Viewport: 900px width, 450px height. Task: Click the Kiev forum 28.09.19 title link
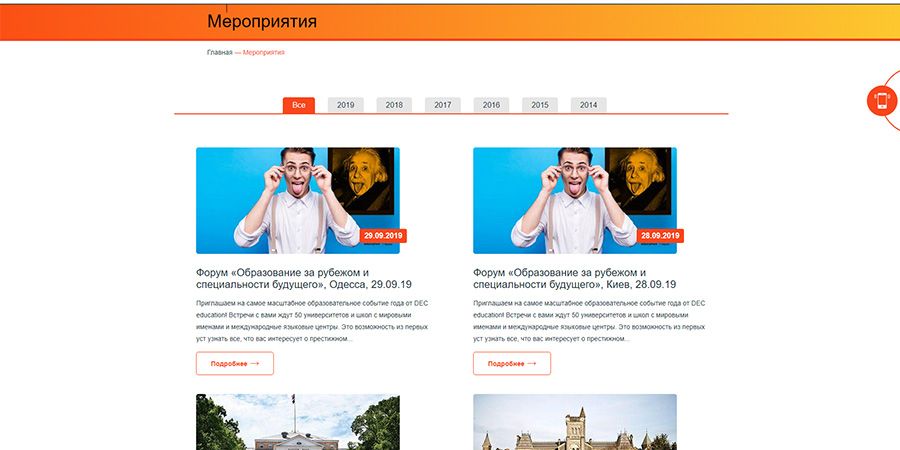coord(575,278)
